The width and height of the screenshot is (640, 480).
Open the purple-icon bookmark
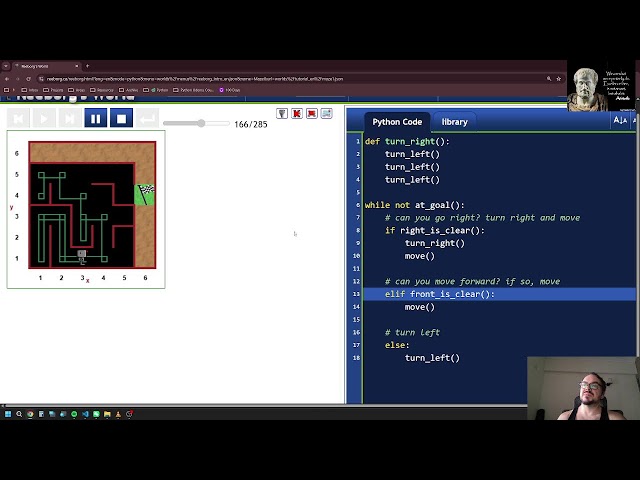tap(230, 90)
